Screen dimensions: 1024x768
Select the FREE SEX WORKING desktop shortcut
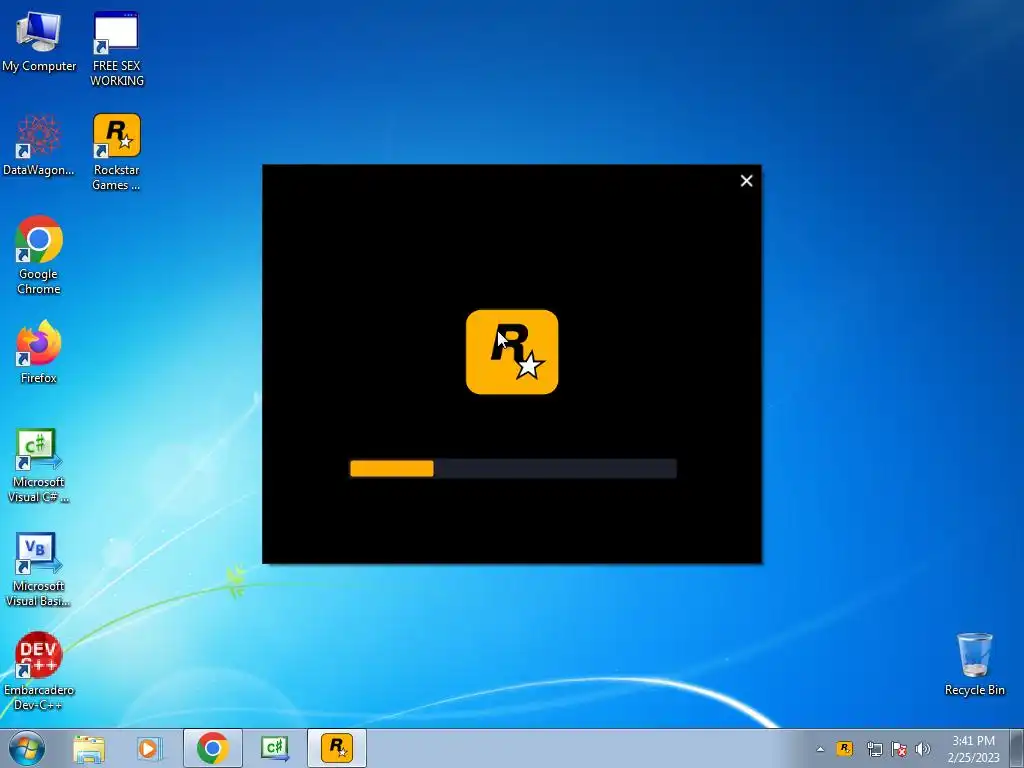point(116,49)
